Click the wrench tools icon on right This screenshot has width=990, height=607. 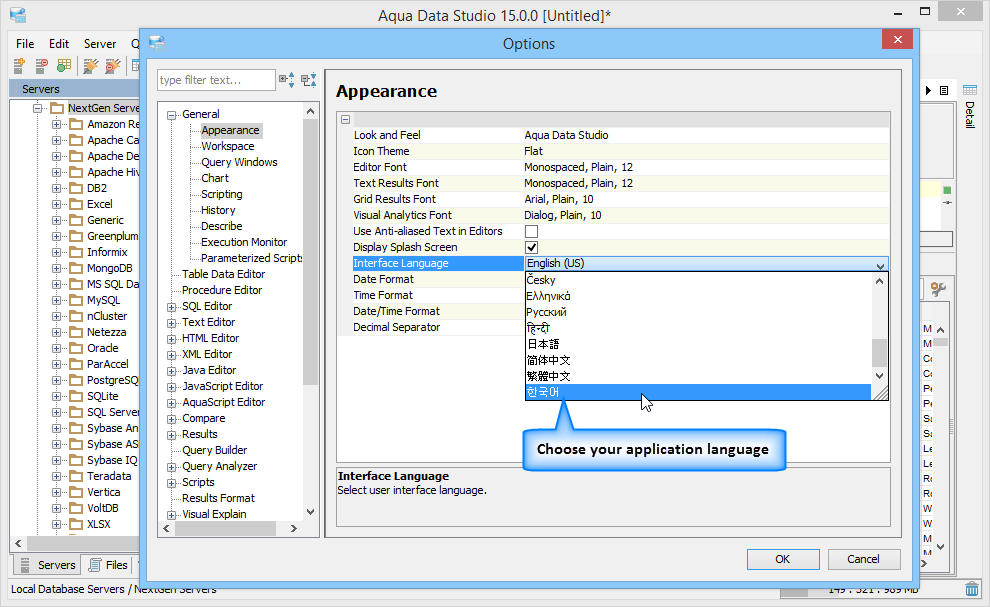[938, 289]
